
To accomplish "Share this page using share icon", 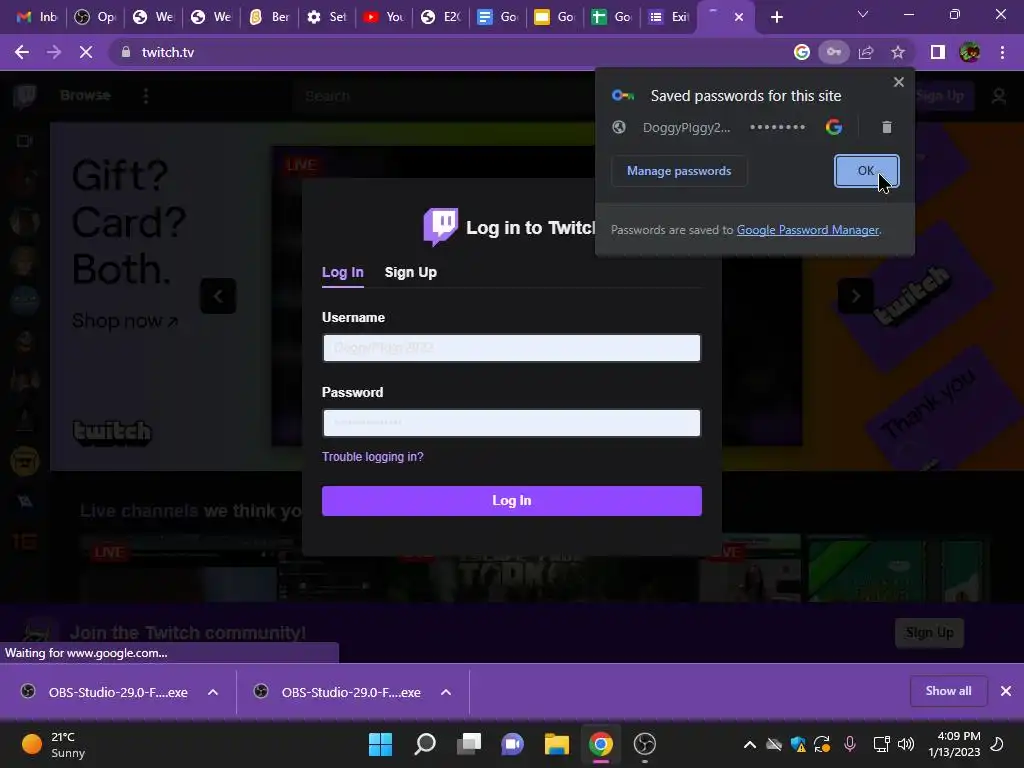I will pyautogui.click(x=867, y=52).
